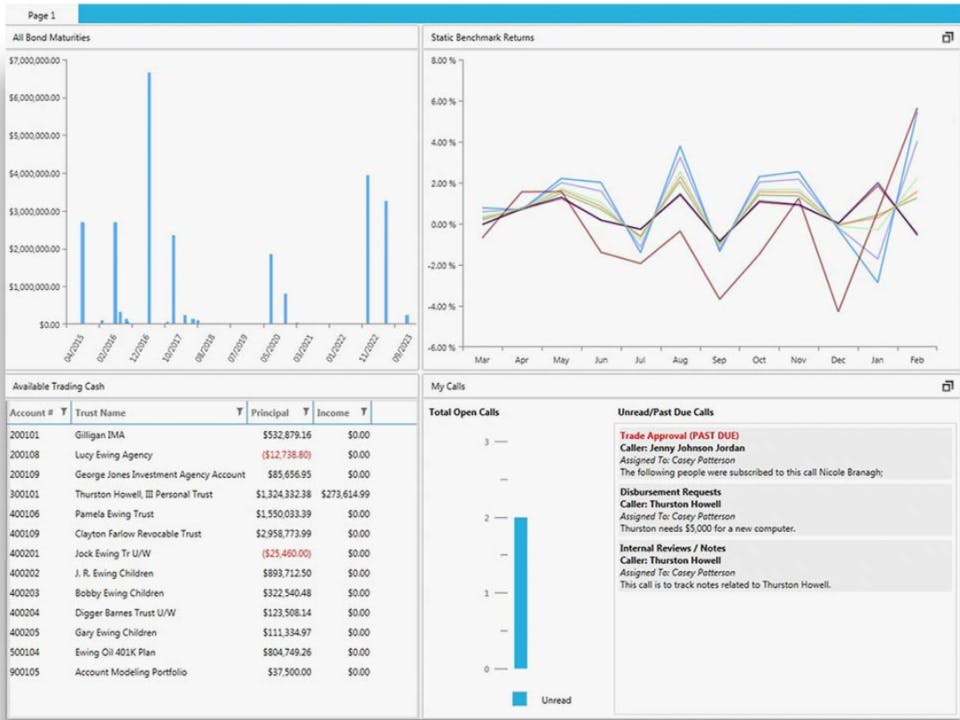Sort by the Trust Name column header
Image resolution: width=960 pixels, height=720 pixels.
point(100,413)
